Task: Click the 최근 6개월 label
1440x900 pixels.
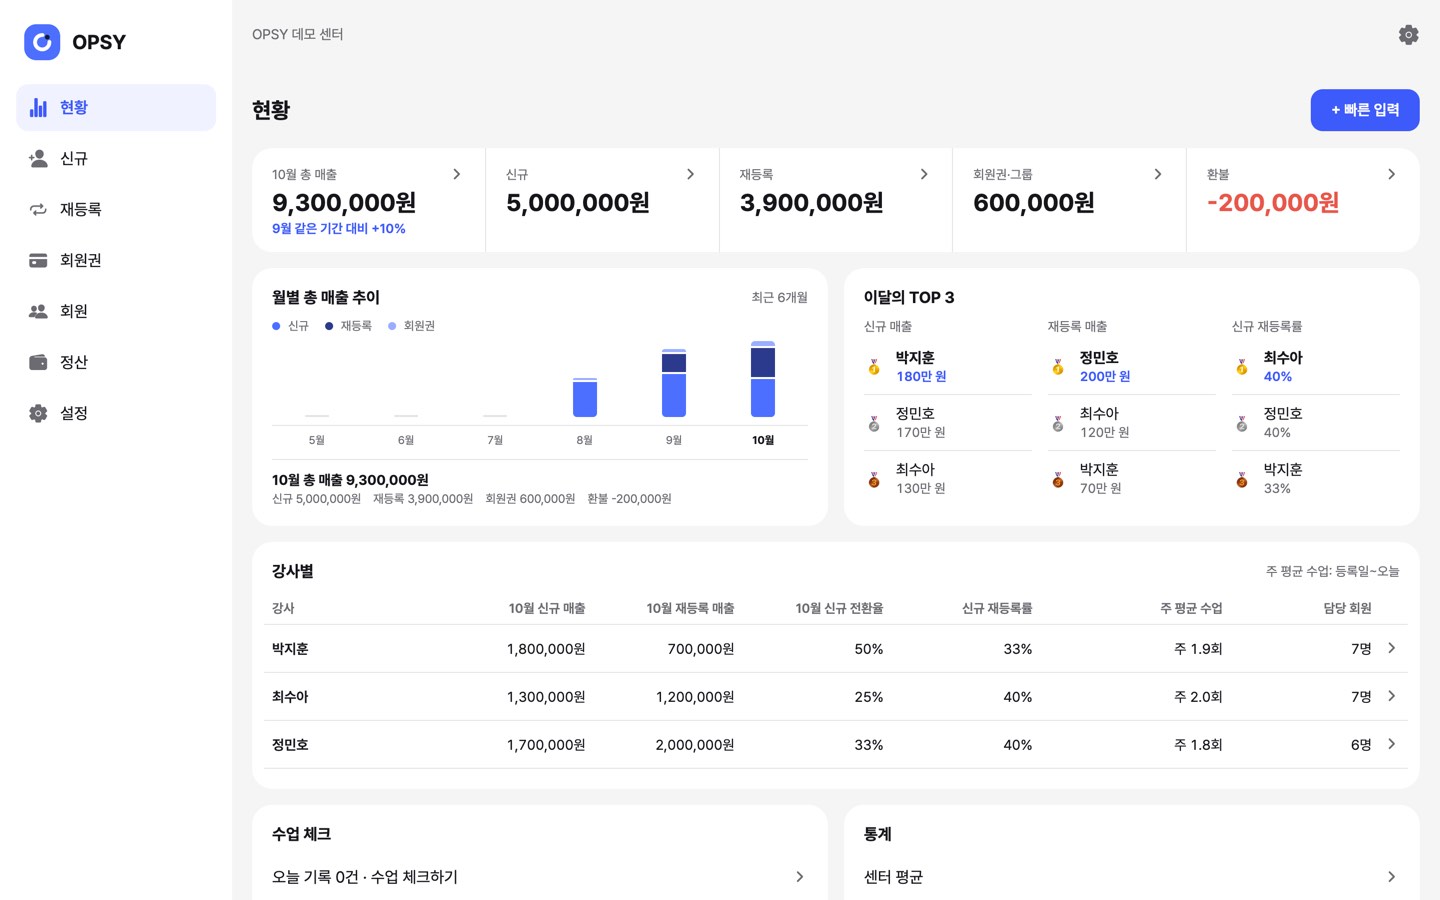Action: point(780,297)
